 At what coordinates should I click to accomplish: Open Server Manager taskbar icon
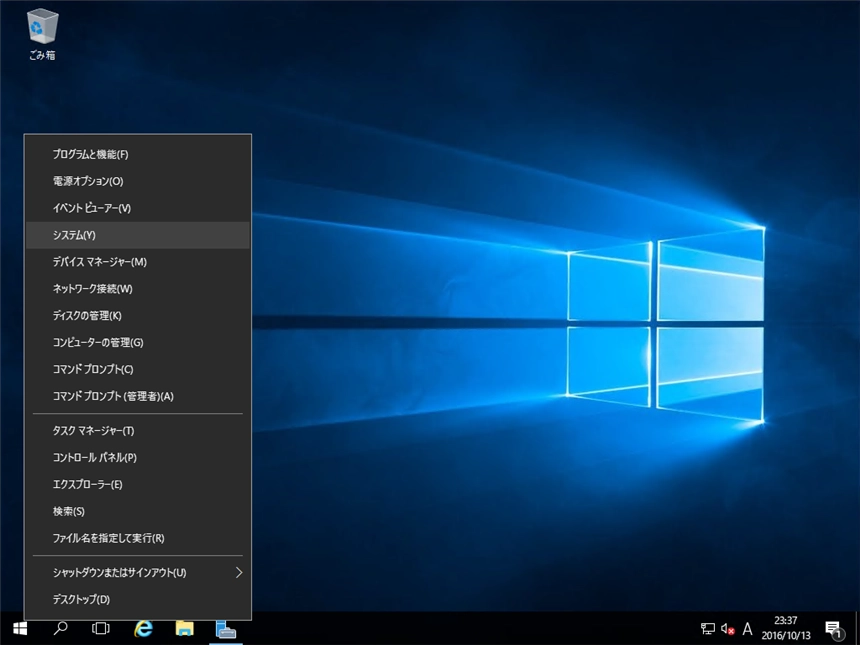226,629
